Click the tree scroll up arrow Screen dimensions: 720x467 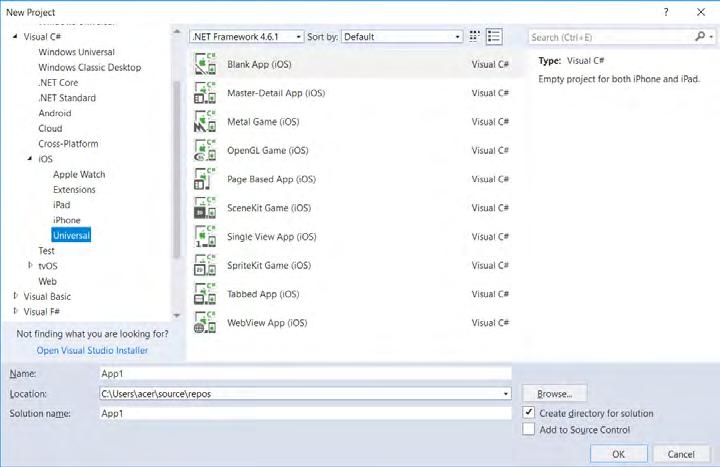[x=177, y=32]
